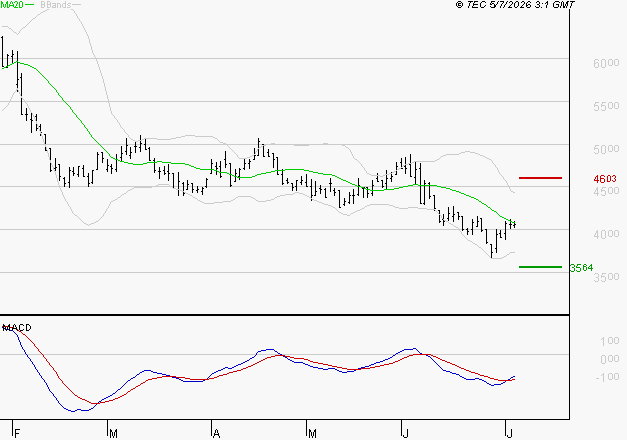Screen dimensions: 627x440
Task: Click the BBands legend label
Action: click(x=56, y=5)
